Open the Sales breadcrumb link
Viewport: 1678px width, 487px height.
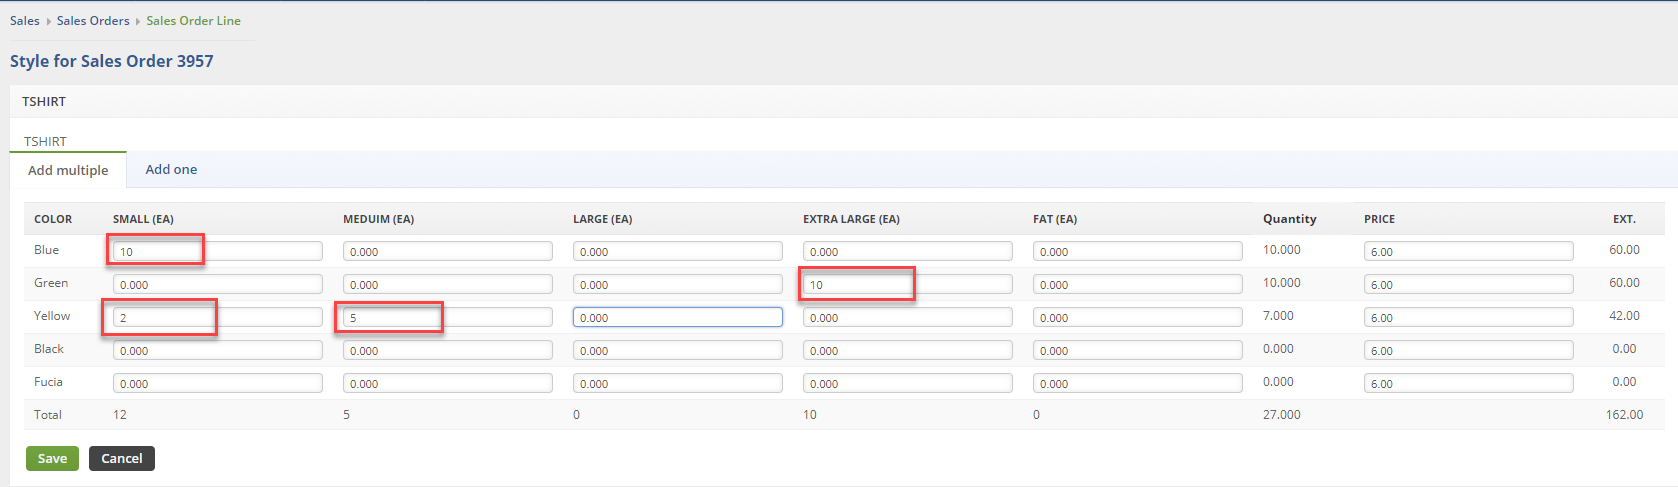[x=25, y=21]
